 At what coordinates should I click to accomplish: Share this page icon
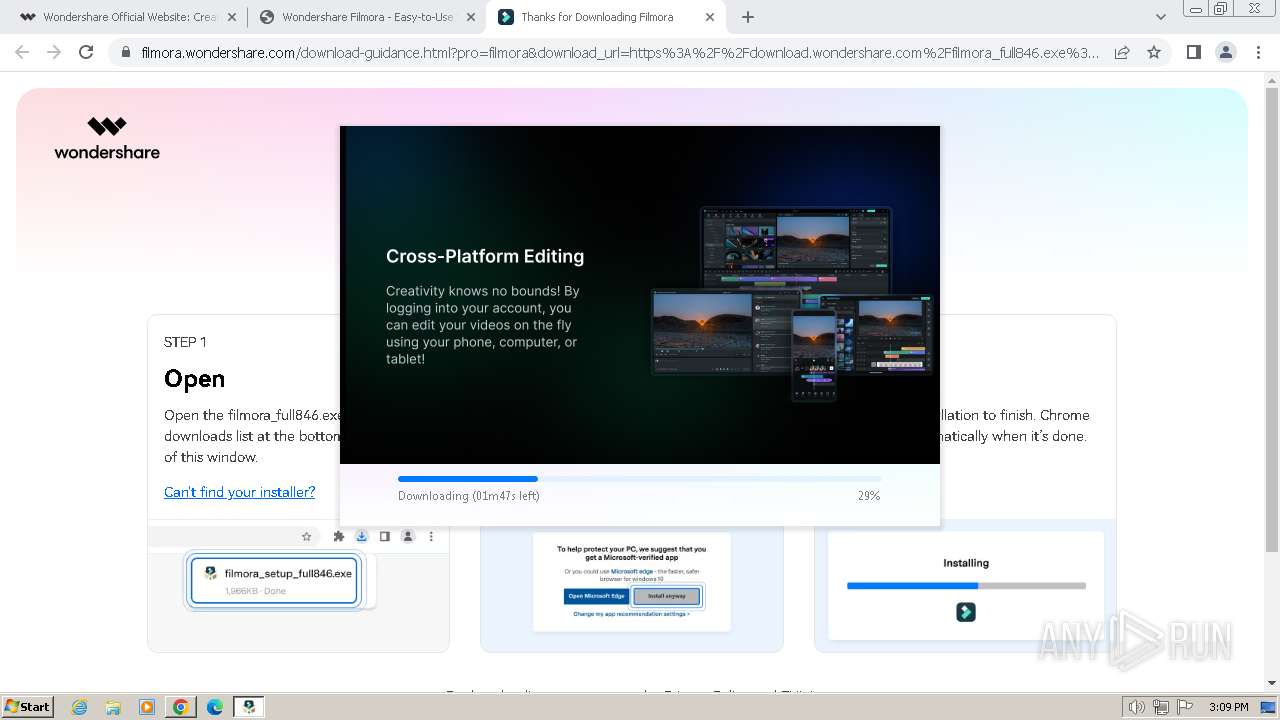[1122, 52]
